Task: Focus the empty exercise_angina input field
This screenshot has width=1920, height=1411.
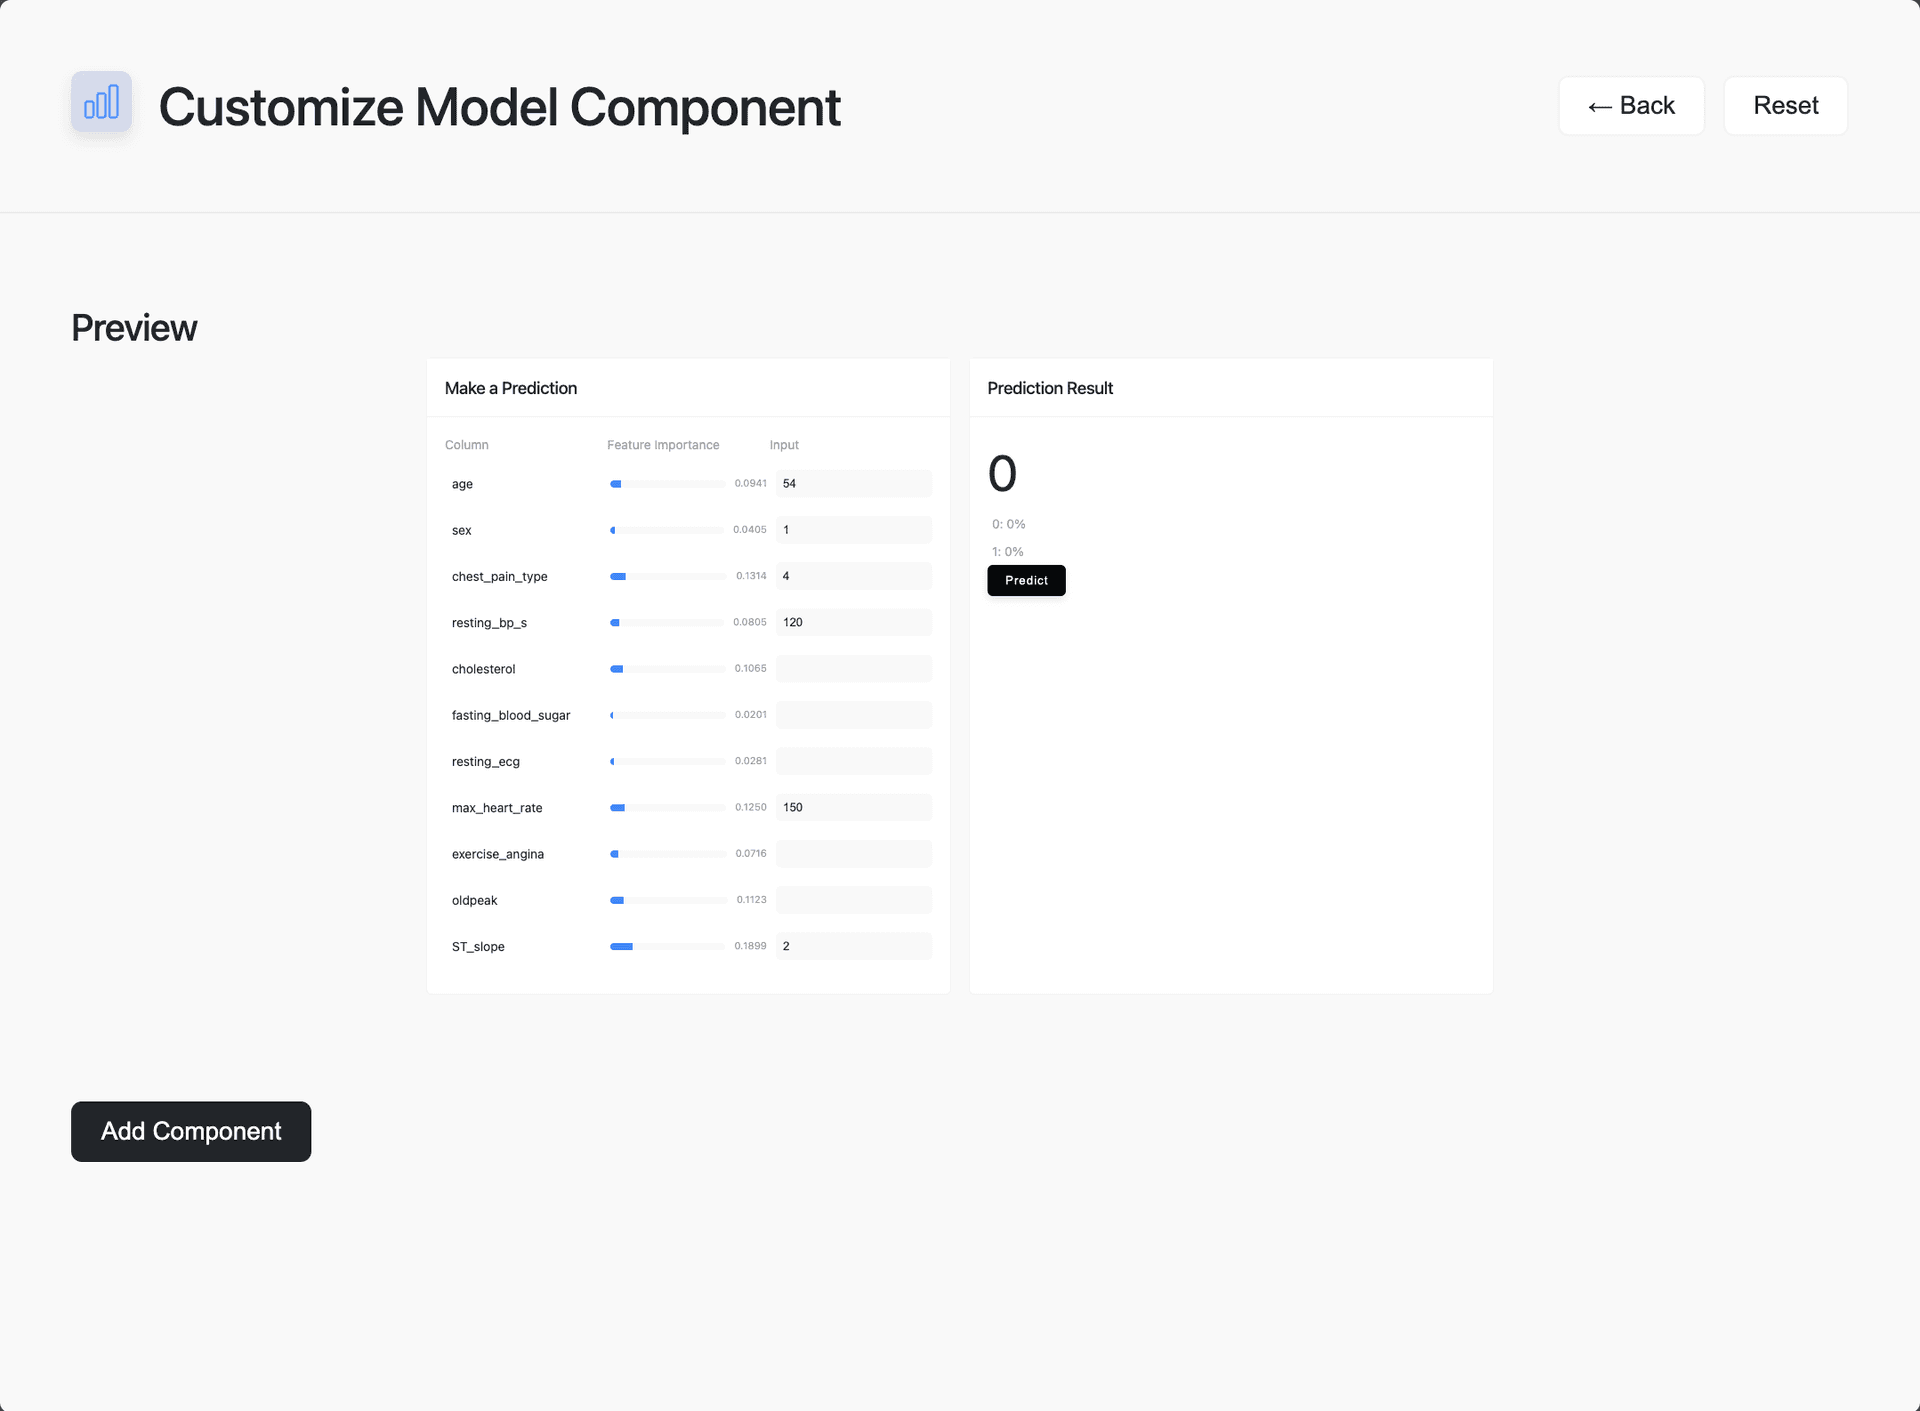Action: [x=853, y=853]
